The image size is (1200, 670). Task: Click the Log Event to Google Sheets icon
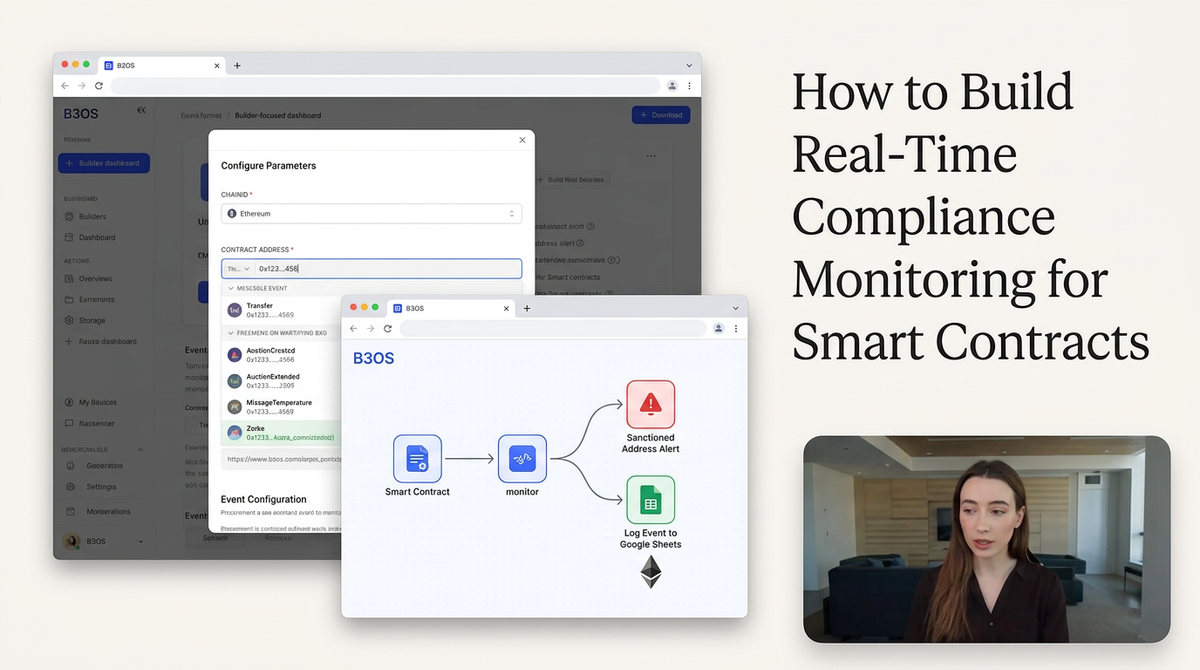651,500
